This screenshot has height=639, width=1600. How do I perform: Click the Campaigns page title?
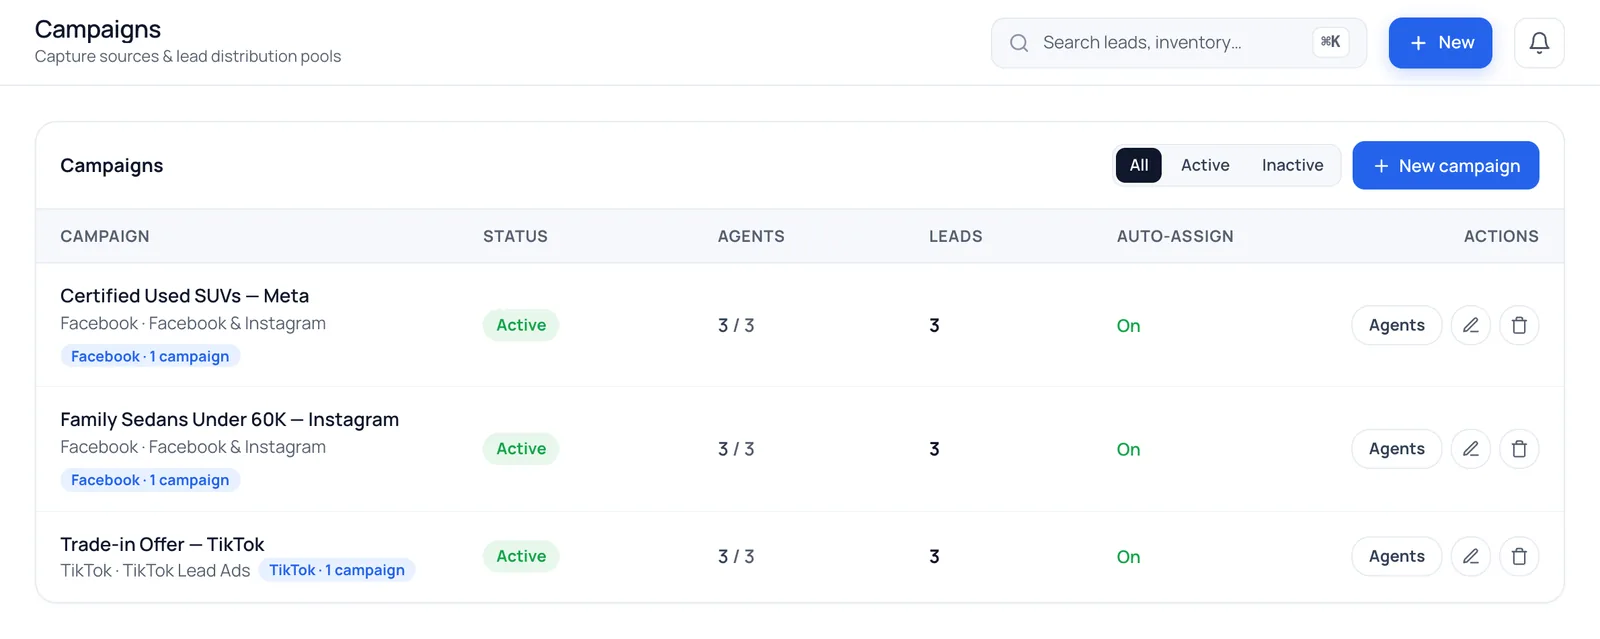point(98,29)
